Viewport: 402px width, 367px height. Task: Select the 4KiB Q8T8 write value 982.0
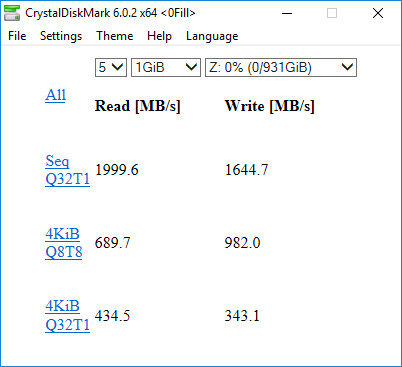[242, 243]
